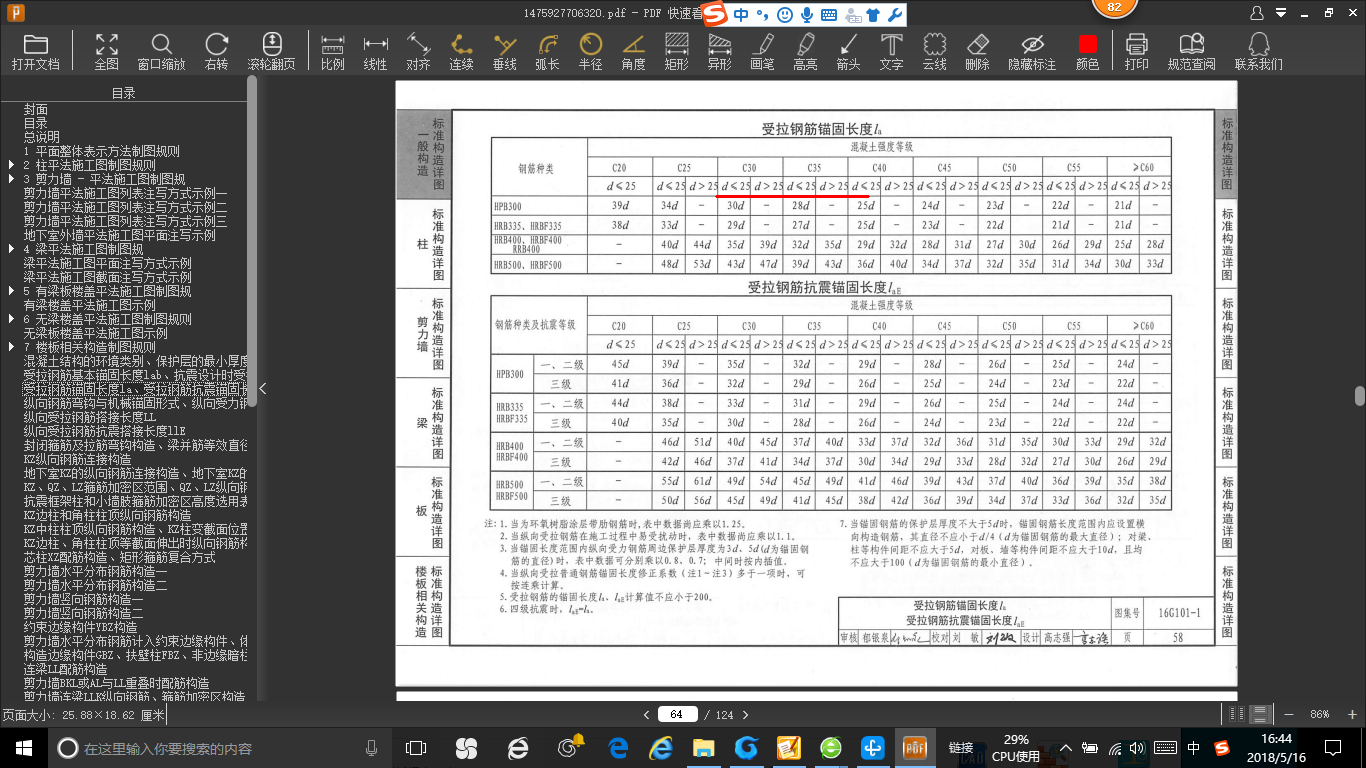Select the 对齐 aligned measure tool

point(418,51)
